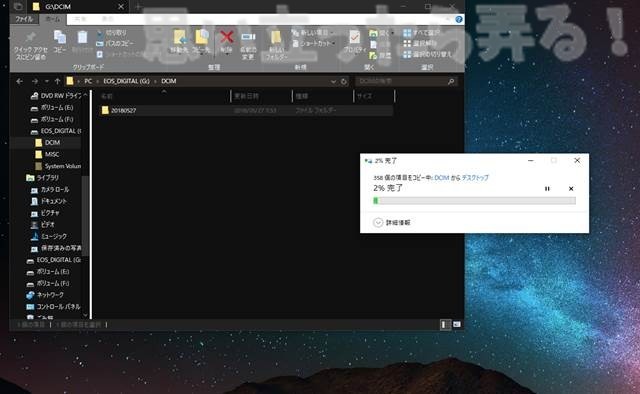
Task: Select コントロール パネル in the navigation tree
Action: point(53,307)
